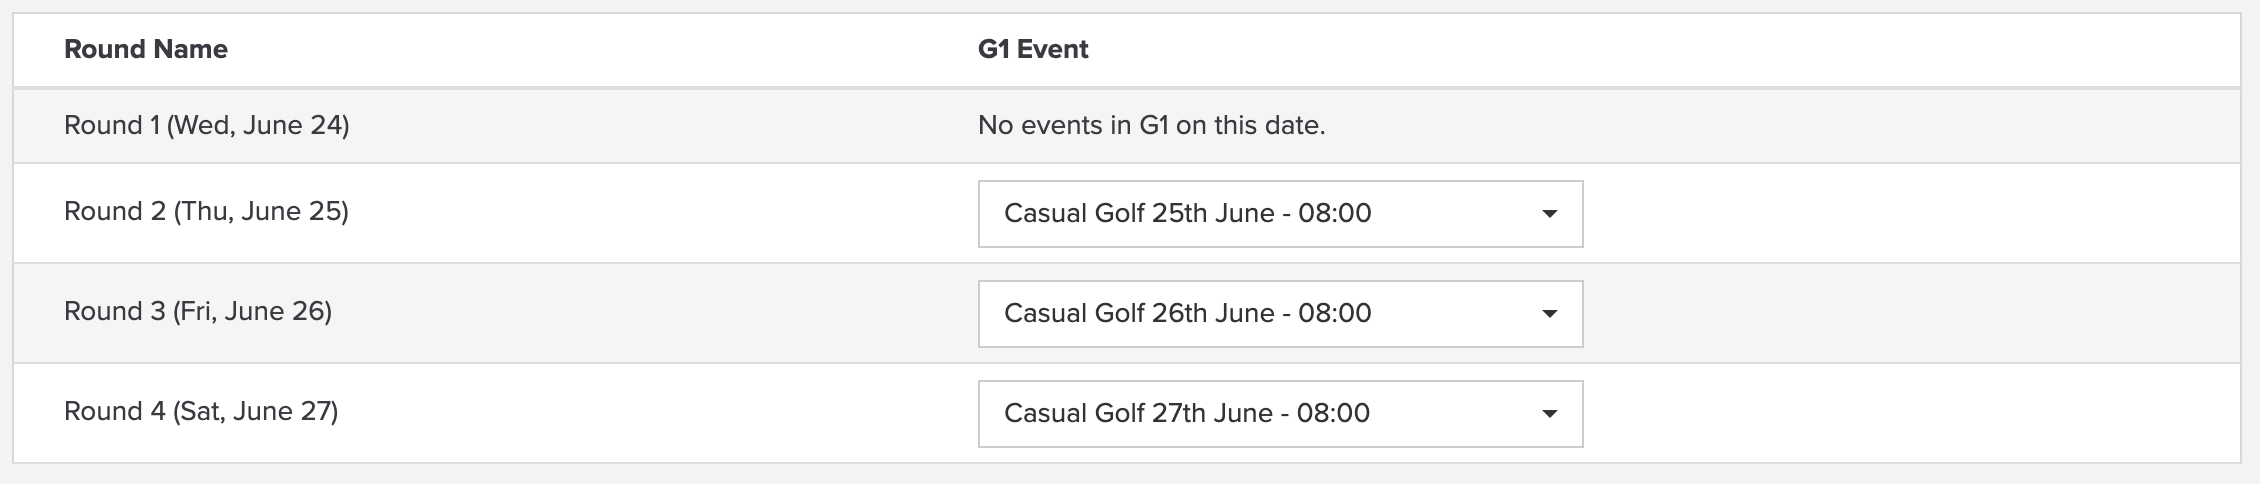Open the Casual Golf 27th June dropdown
This screenshot has height=484, width=2260.
[1280, 413]
